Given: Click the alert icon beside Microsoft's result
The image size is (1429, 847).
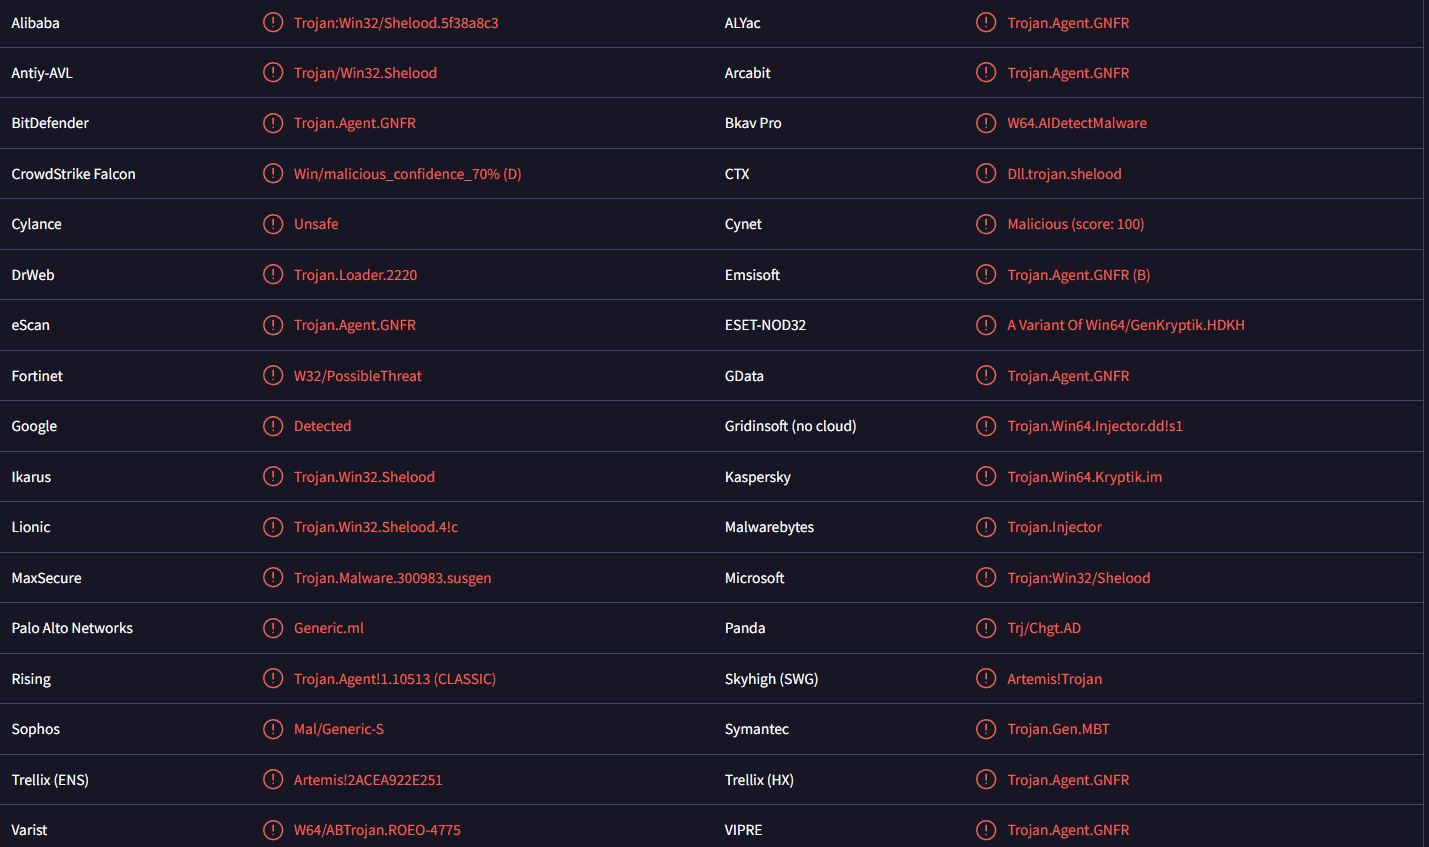Looking at the screenshot, I should (x=986, y=577).
